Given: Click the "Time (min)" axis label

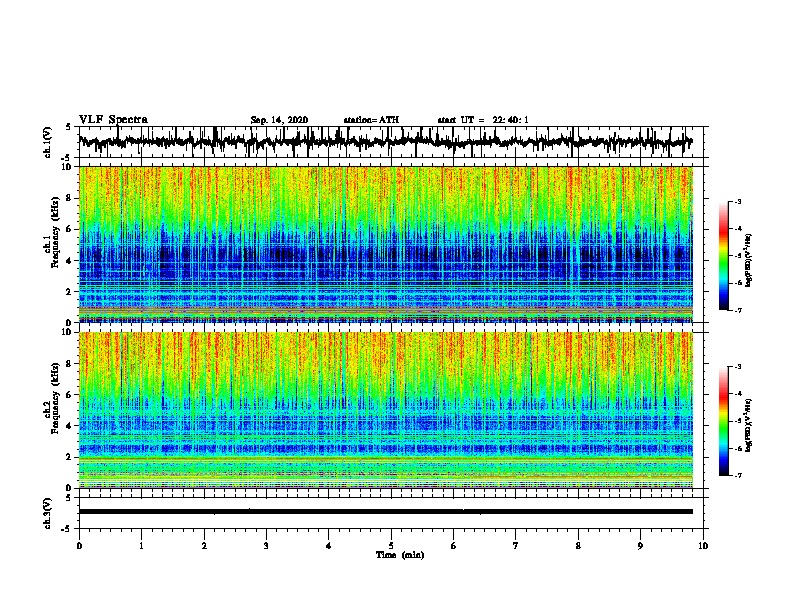Looking at the screenshot, I should 400,555.
